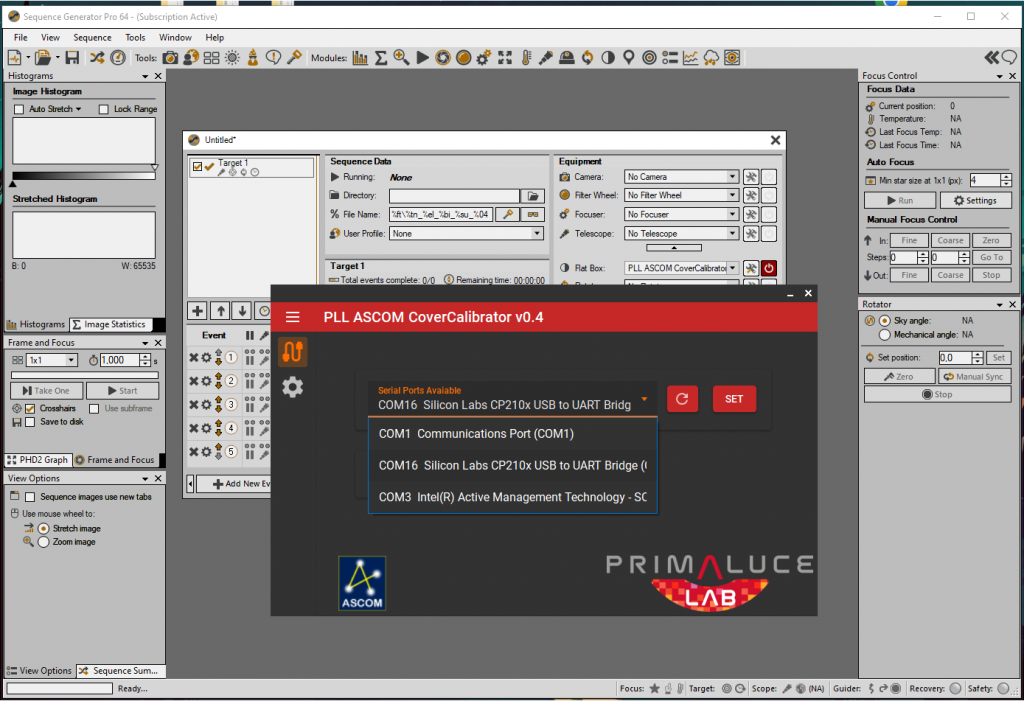Select the camera icon next to Tools
This screenshot has width=1024, height=701.
point(170,57)
